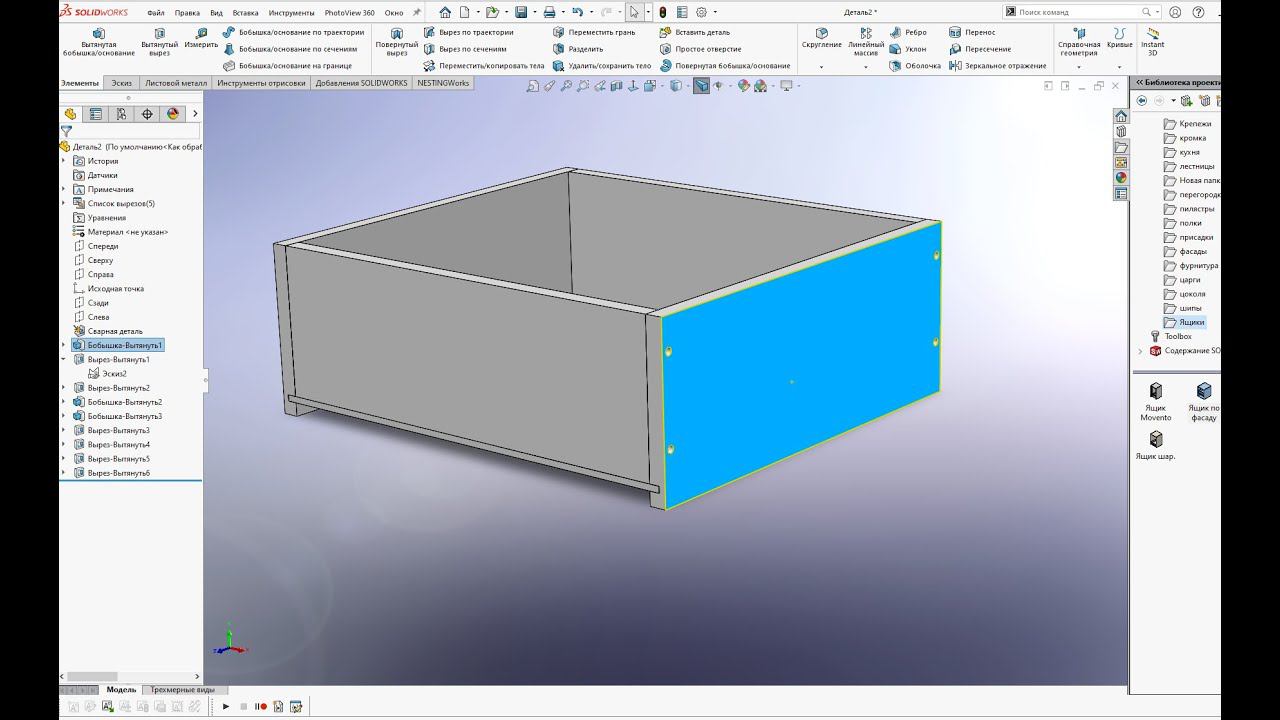Image resolution: width=1280 pixels, height=720 pixels.
Task: Select the Ребро rib tool
Action: 908,32
